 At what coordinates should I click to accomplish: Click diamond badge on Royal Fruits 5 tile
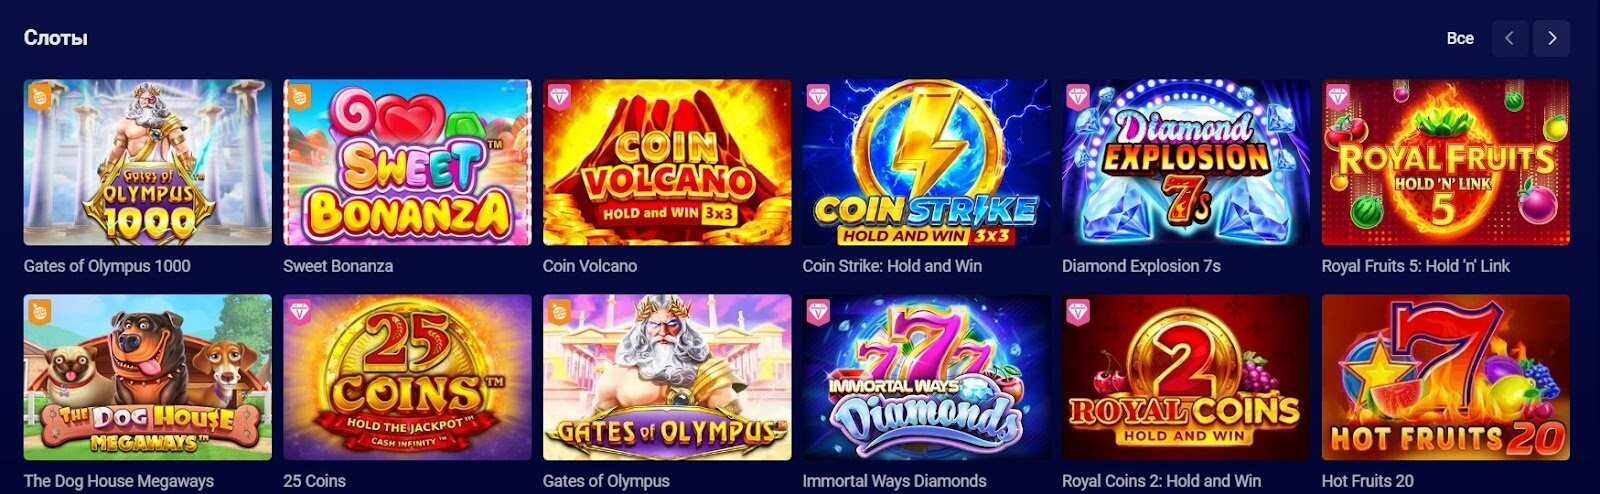[1337, 96]
